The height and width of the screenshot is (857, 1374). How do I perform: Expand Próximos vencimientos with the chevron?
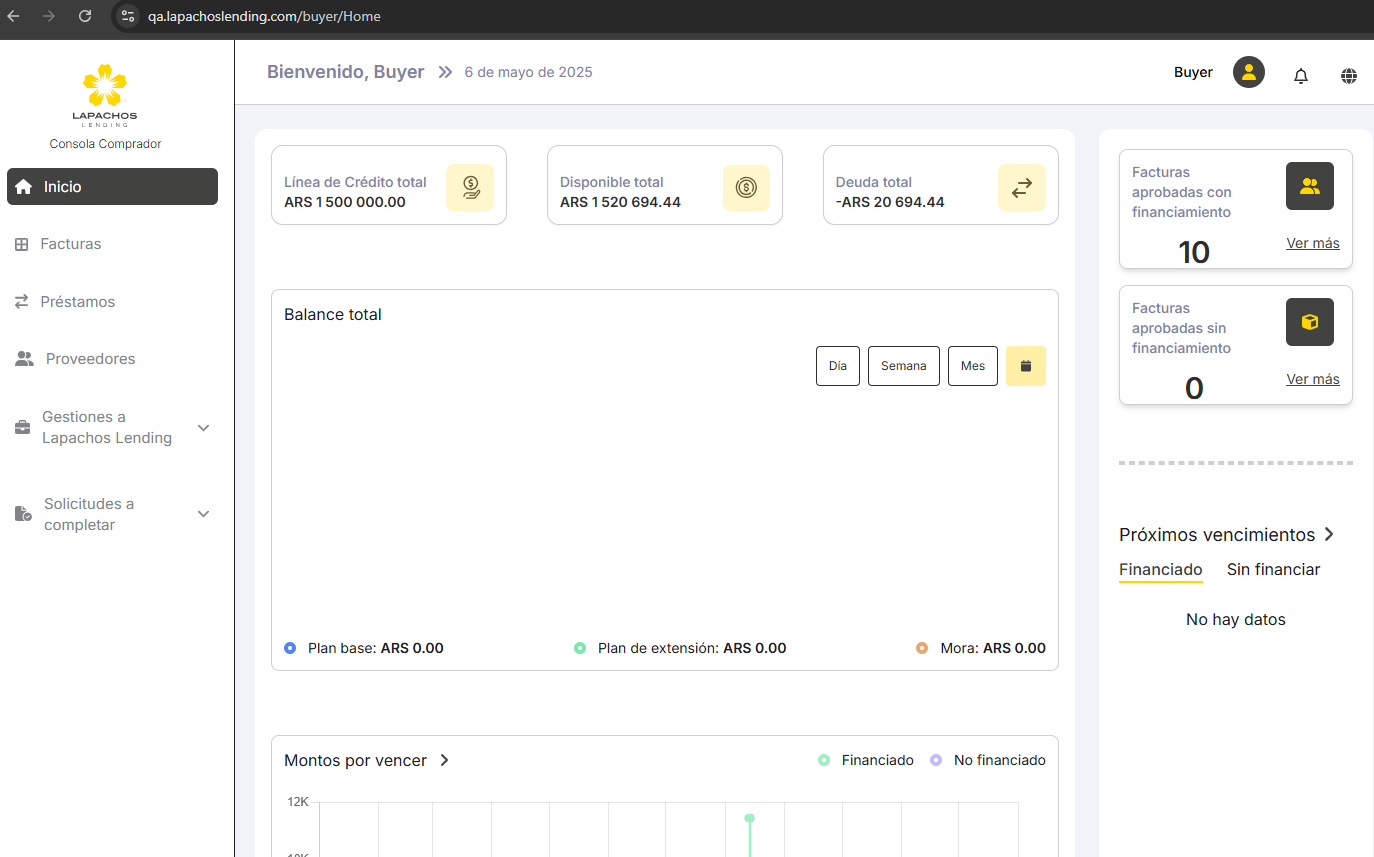tap(1329, 534)
